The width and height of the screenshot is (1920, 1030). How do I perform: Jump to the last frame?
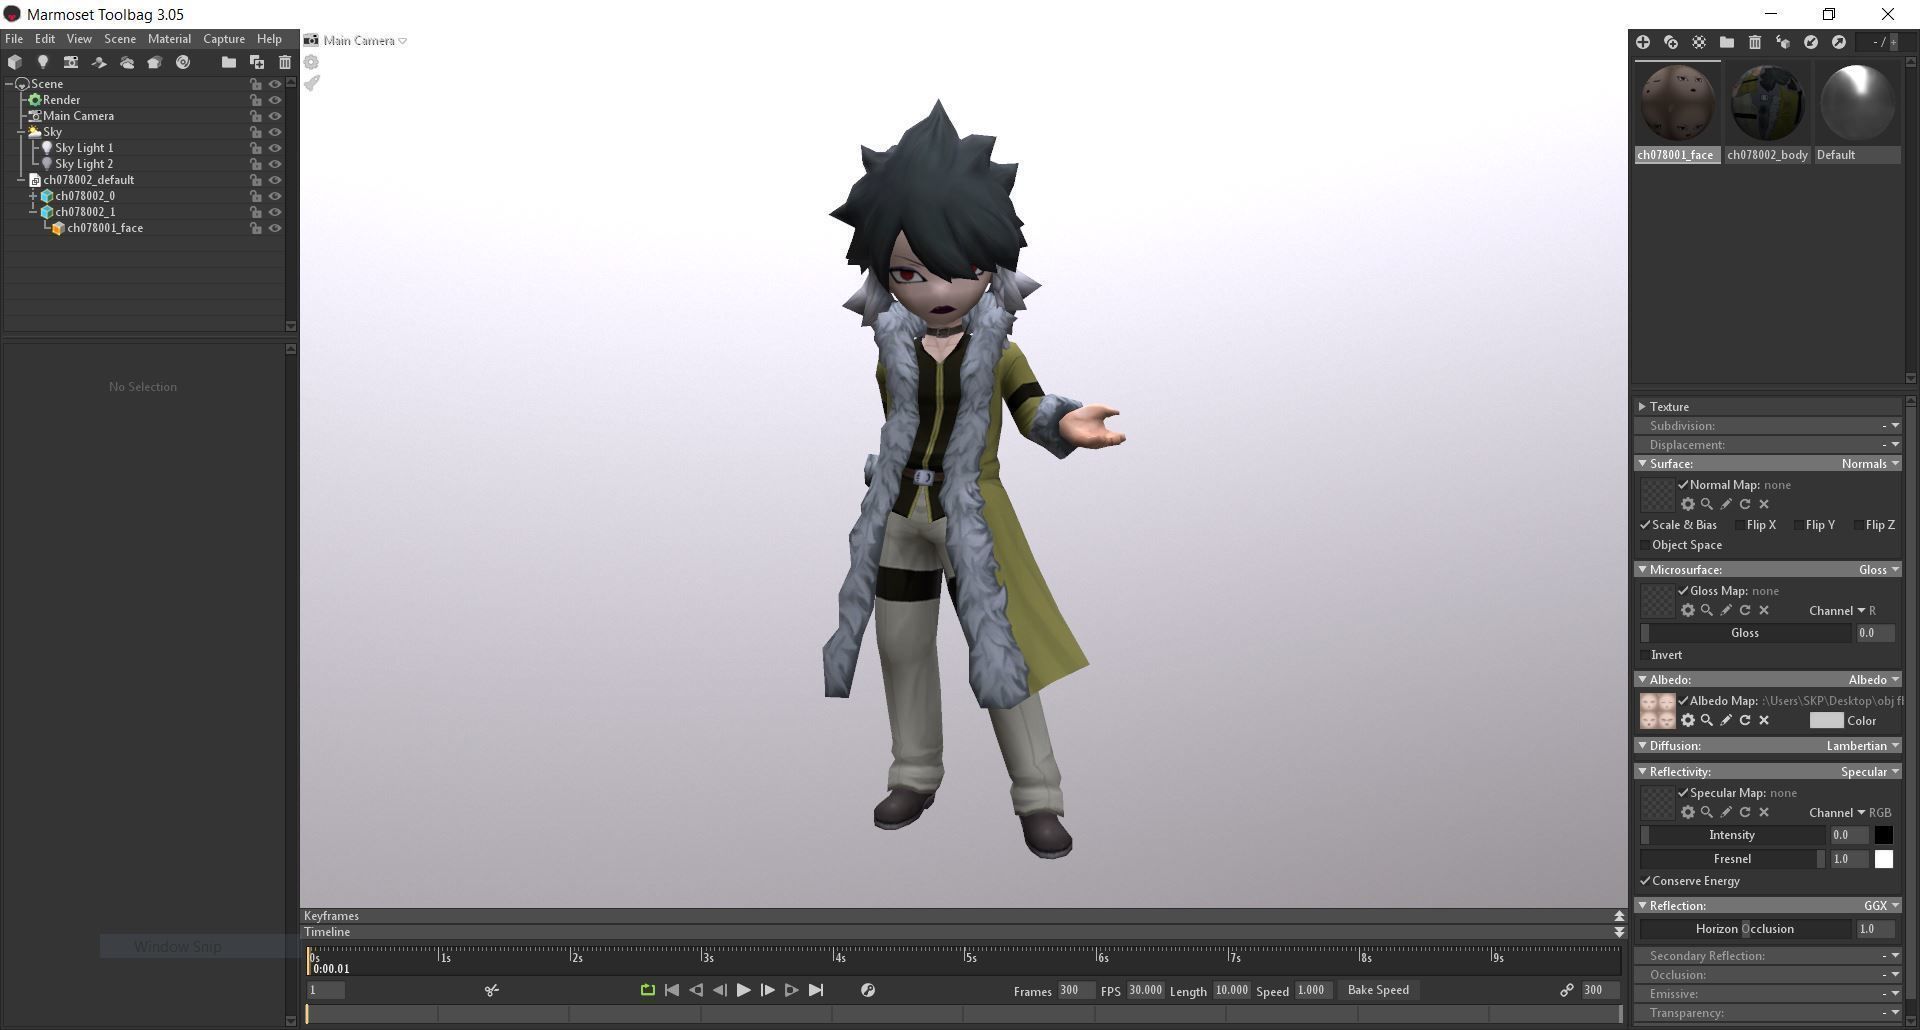(816, 990)
